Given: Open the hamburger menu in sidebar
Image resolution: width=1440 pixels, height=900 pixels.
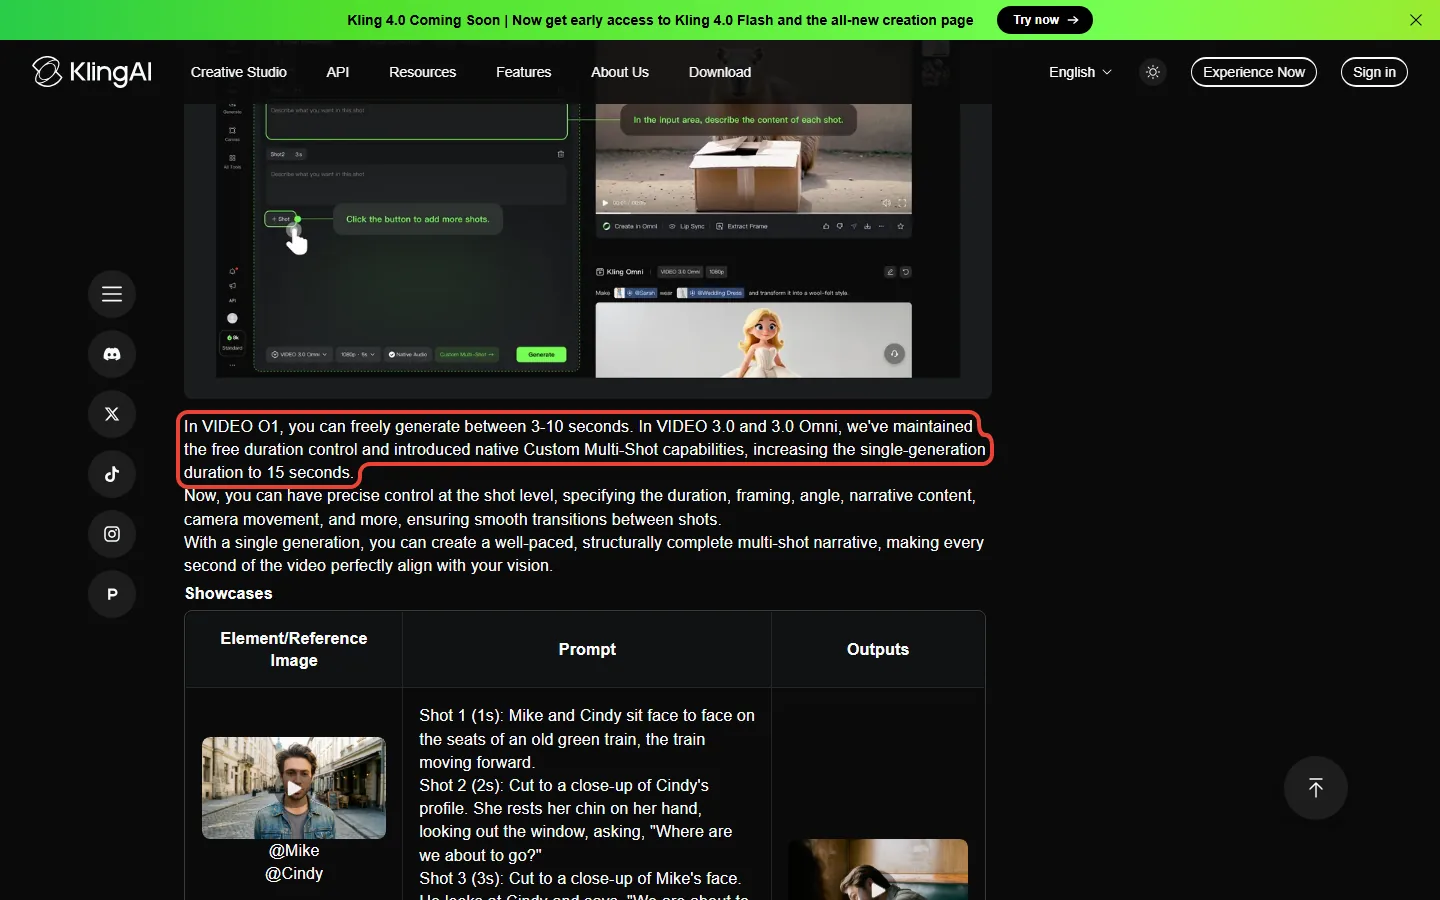Looking at the screenshot, I should tap(112, 294).
